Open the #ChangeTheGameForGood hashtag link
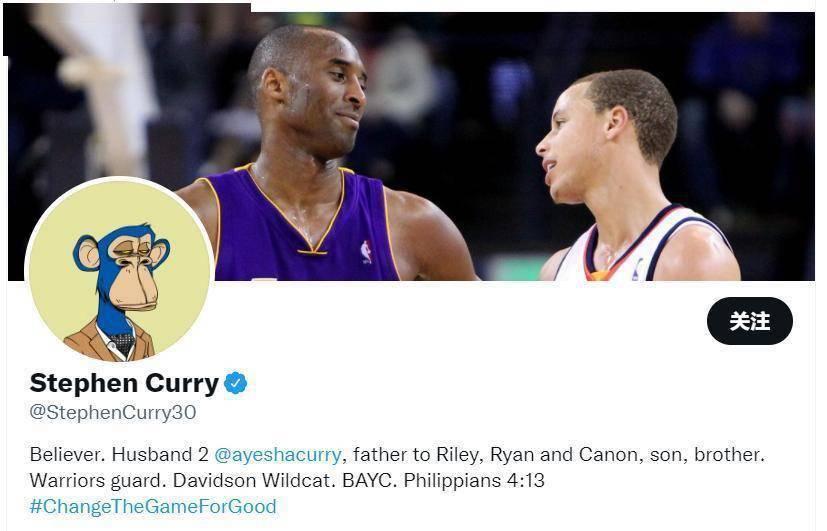The image size is (827, 531). click(153, 506)
